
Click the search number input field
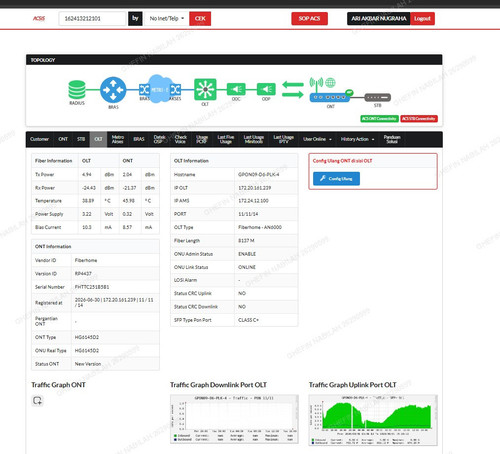coord(92,18)
